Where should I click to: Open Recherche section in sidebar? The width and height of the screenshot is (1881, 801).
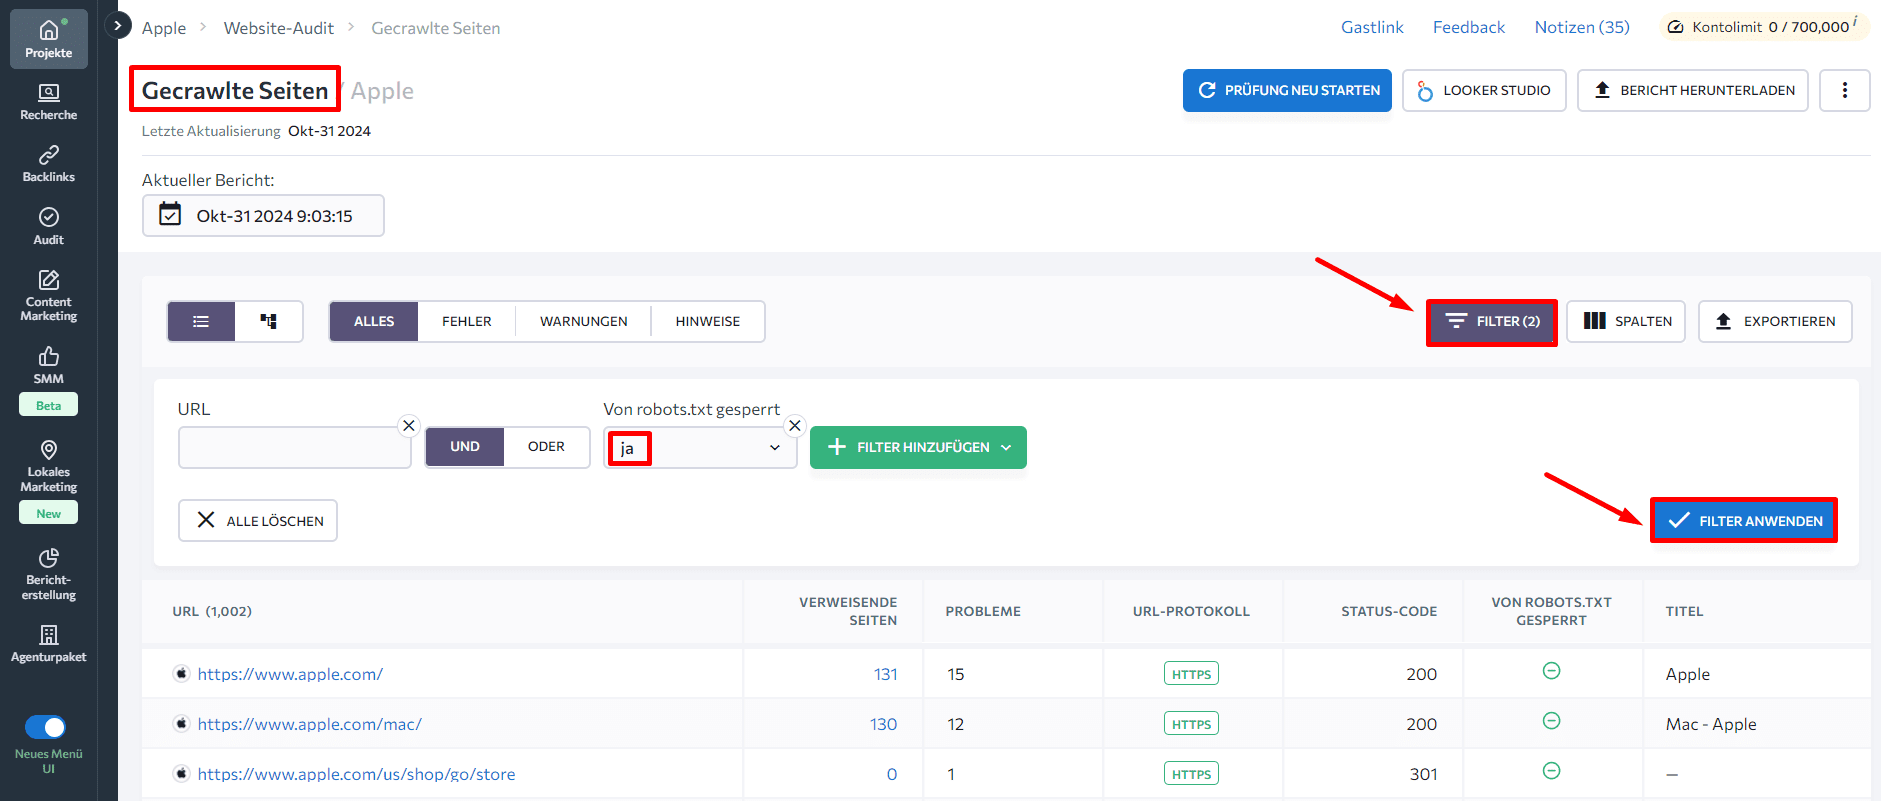click(48, 102)
